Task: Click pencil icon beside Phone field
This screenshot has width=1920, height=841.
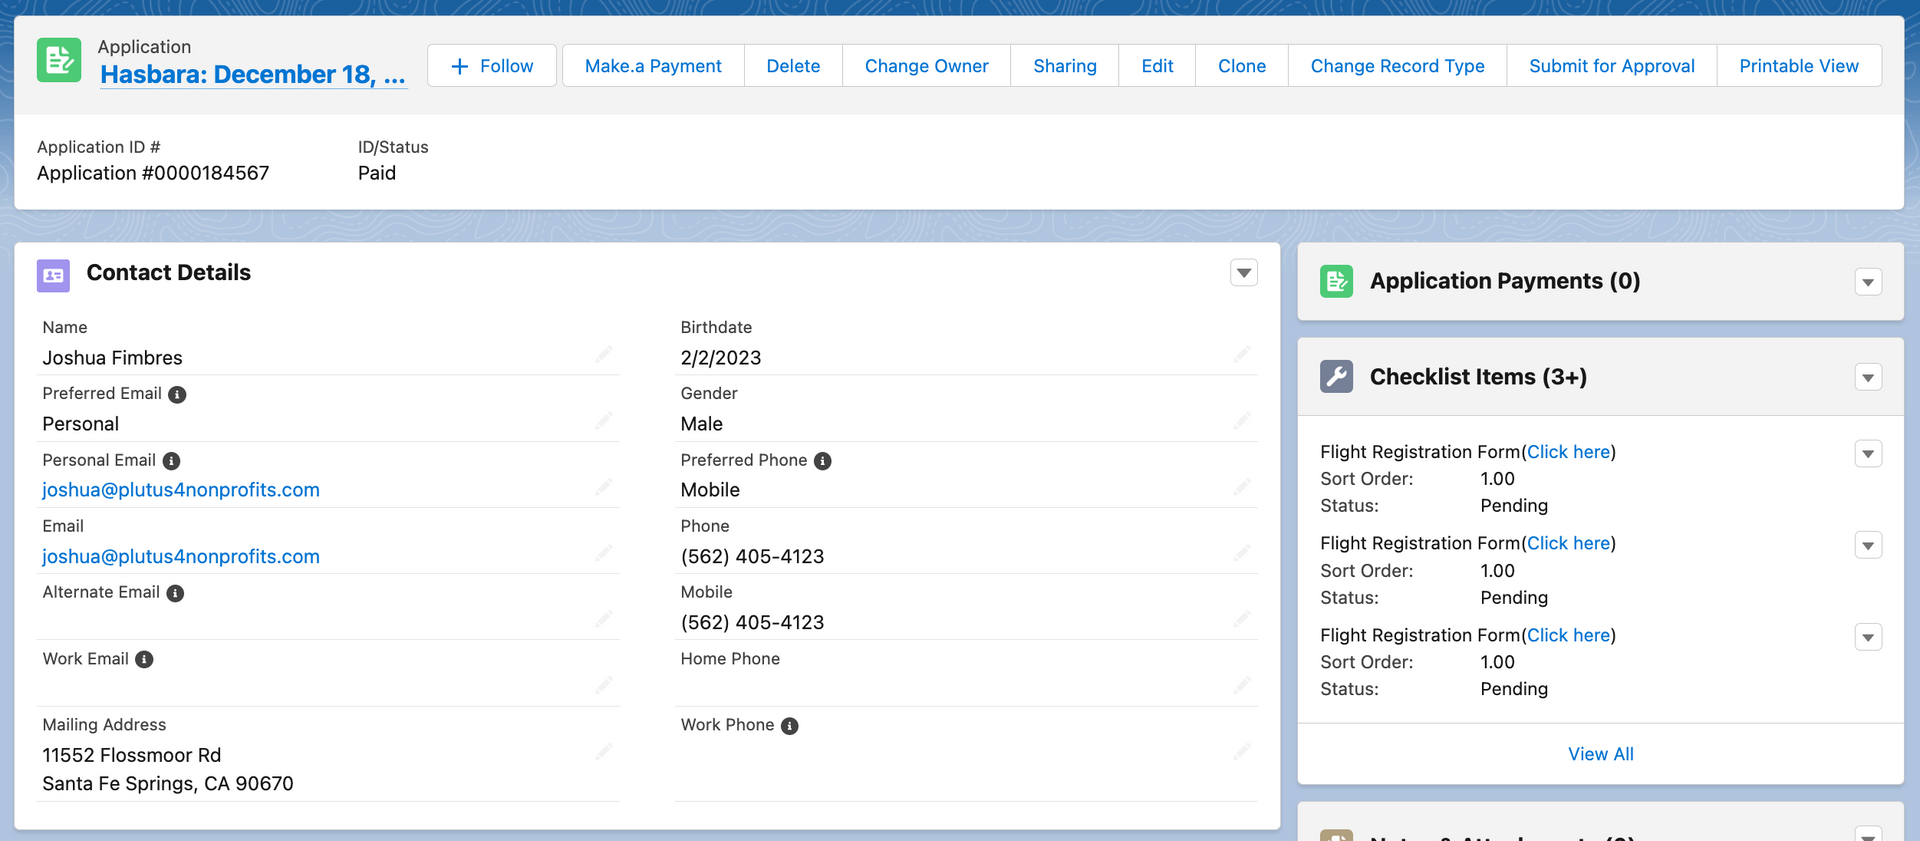Action: click(x=1242, y=553)
